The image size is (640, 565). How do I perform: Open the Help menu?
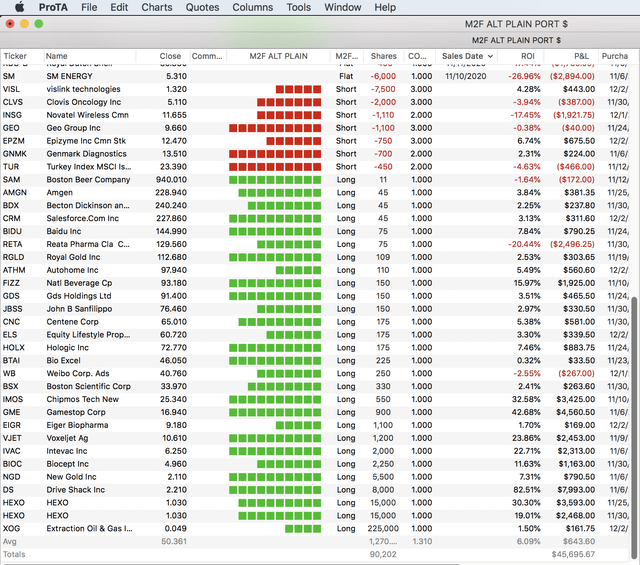385,7
